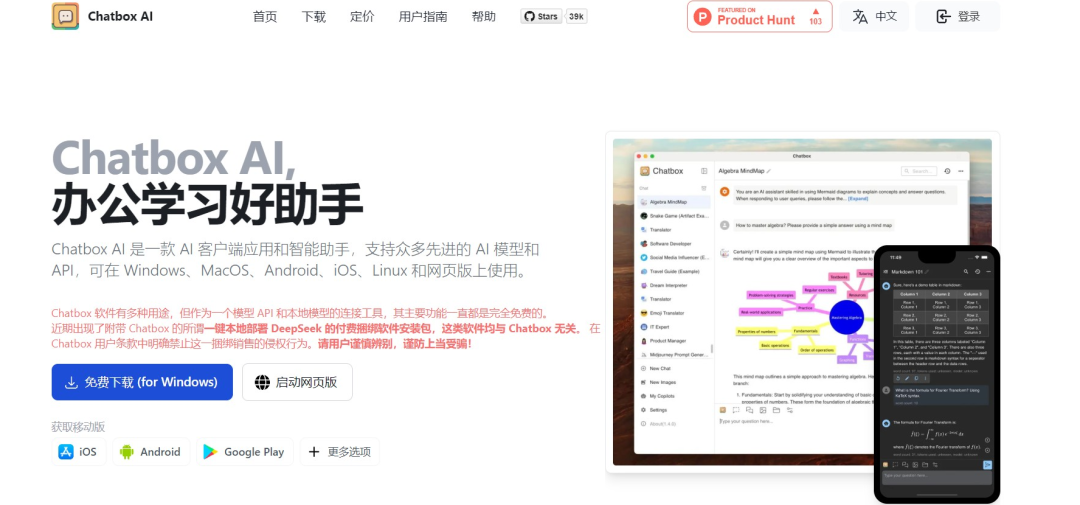This screenshot has height=505, width=1080.
Task: Open the Product Hunt featured badge
Action: click(760, 17)
